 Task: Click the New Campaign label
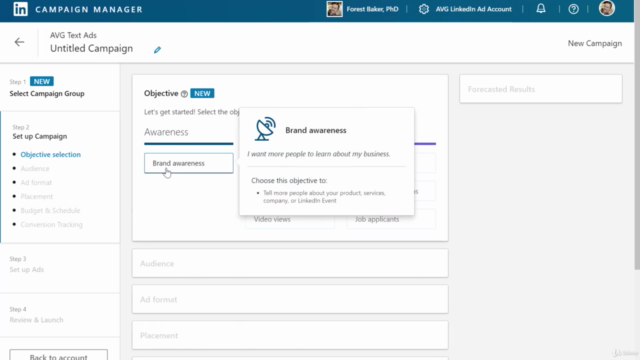[x=595, y=43]
